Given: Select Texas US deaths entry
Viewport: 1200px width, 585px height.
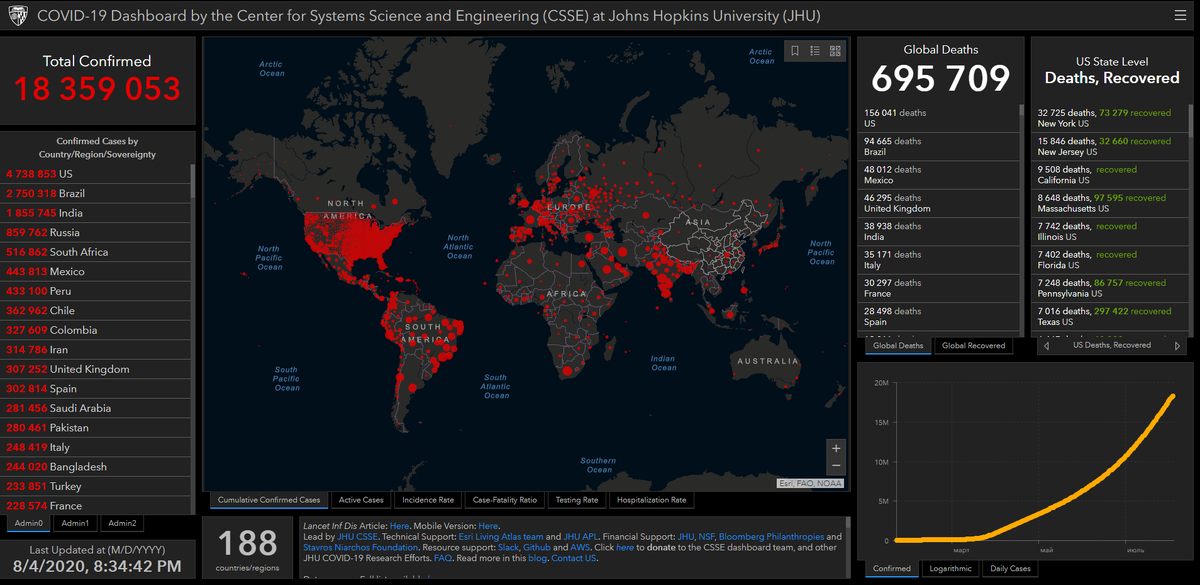Looking at the screenshot, I should pos(1110,317).
